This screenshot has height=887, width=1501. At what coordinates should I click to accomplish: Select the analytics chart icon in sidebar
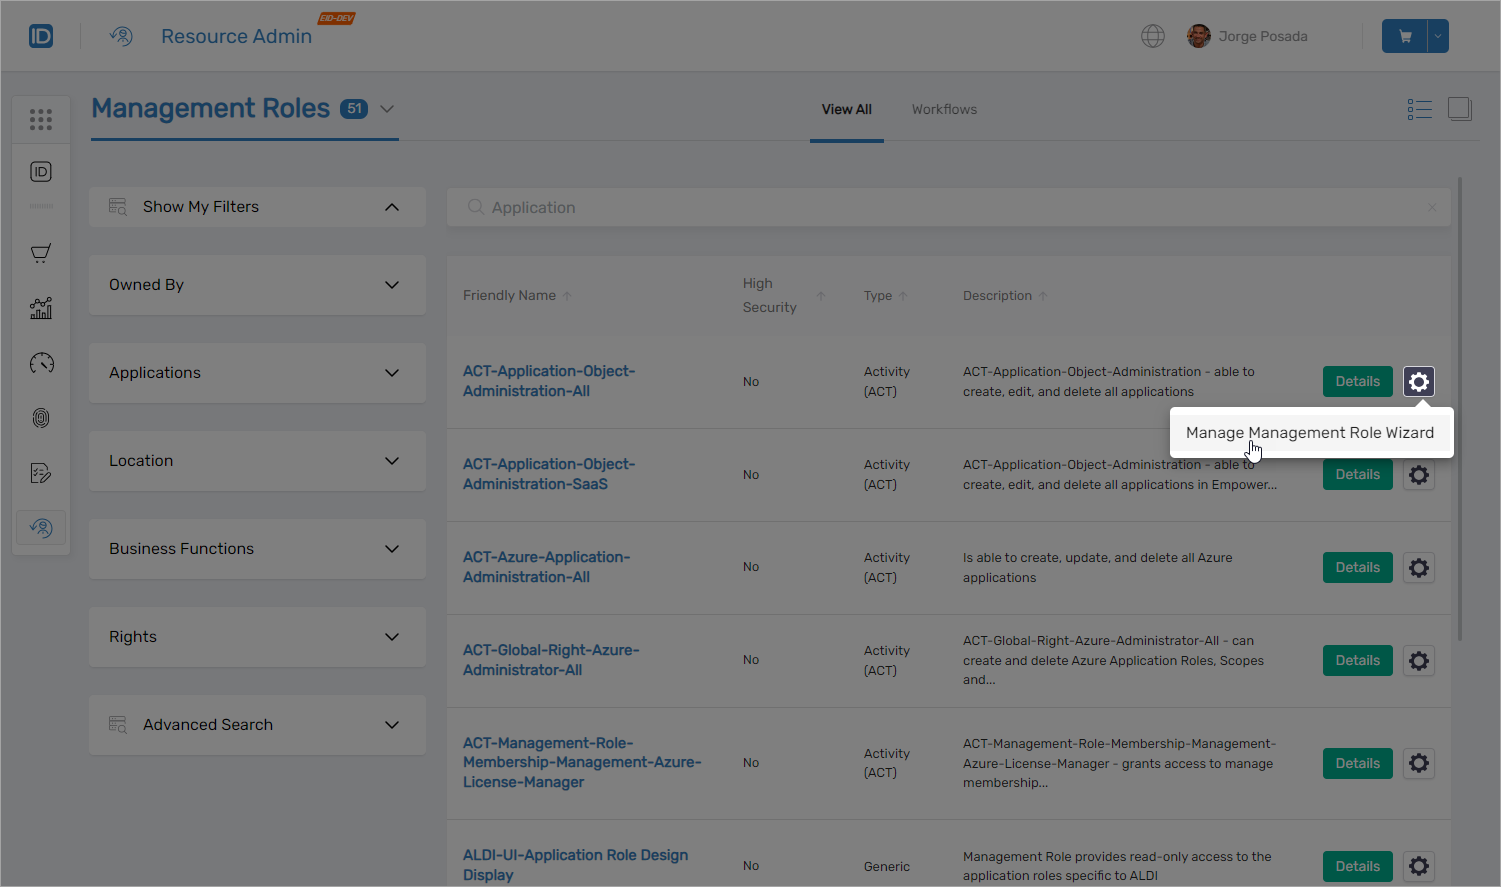click(40, 308)
